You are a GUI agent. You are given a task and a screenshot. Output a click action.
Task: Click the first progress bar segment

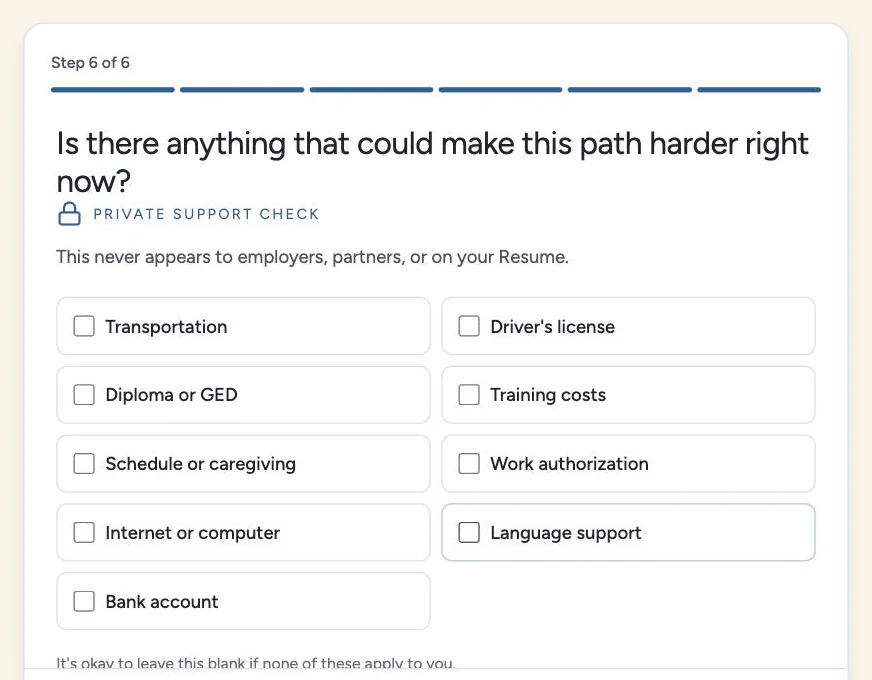pyautogui.click(x=113, y=90)
